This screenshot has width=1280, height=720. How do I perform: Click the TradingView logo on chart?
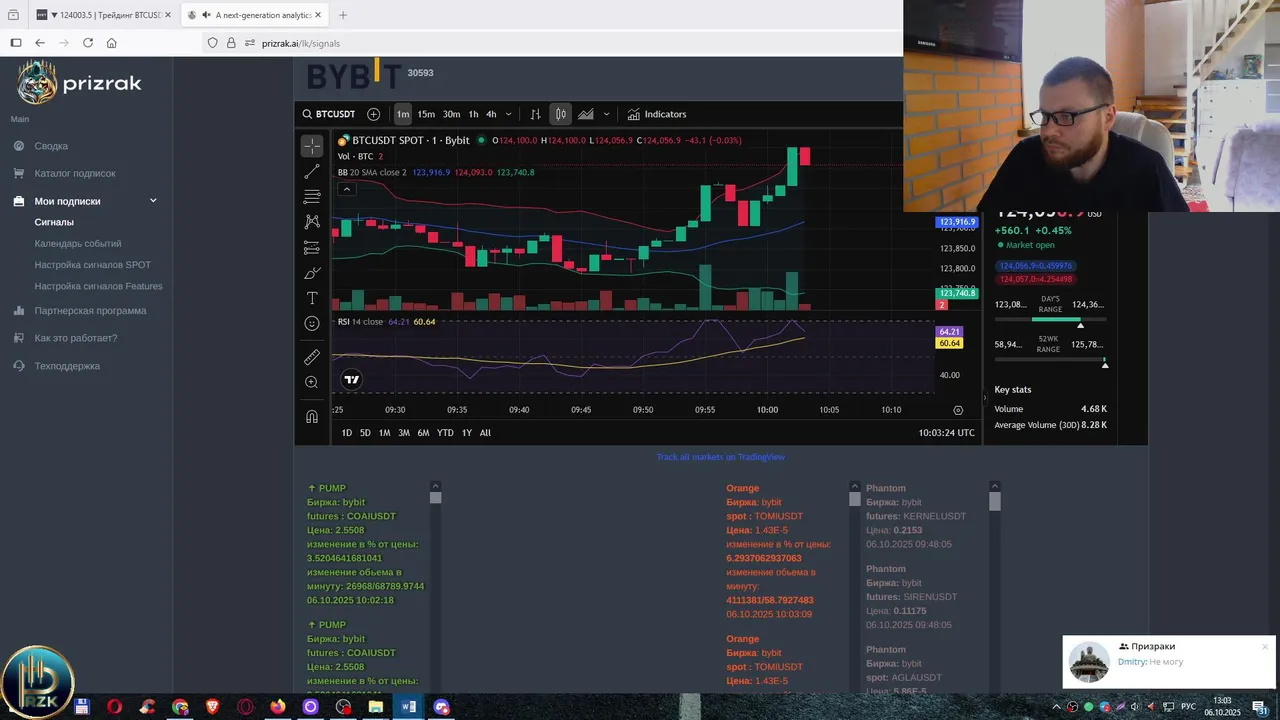pos(351,379)
